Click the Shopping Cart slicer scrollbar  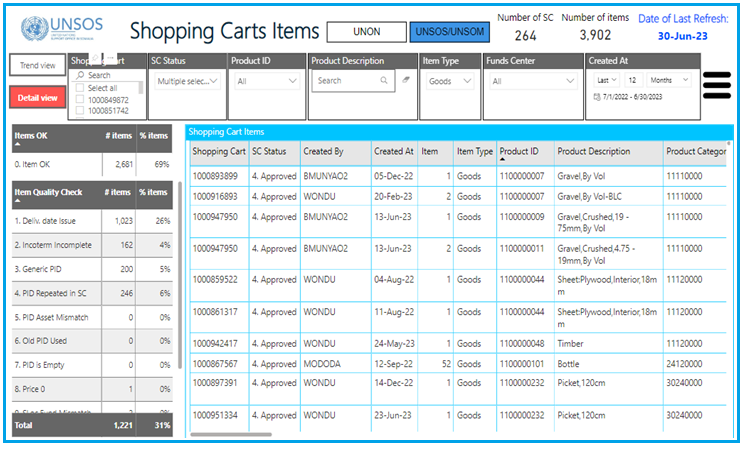[140, 88]
